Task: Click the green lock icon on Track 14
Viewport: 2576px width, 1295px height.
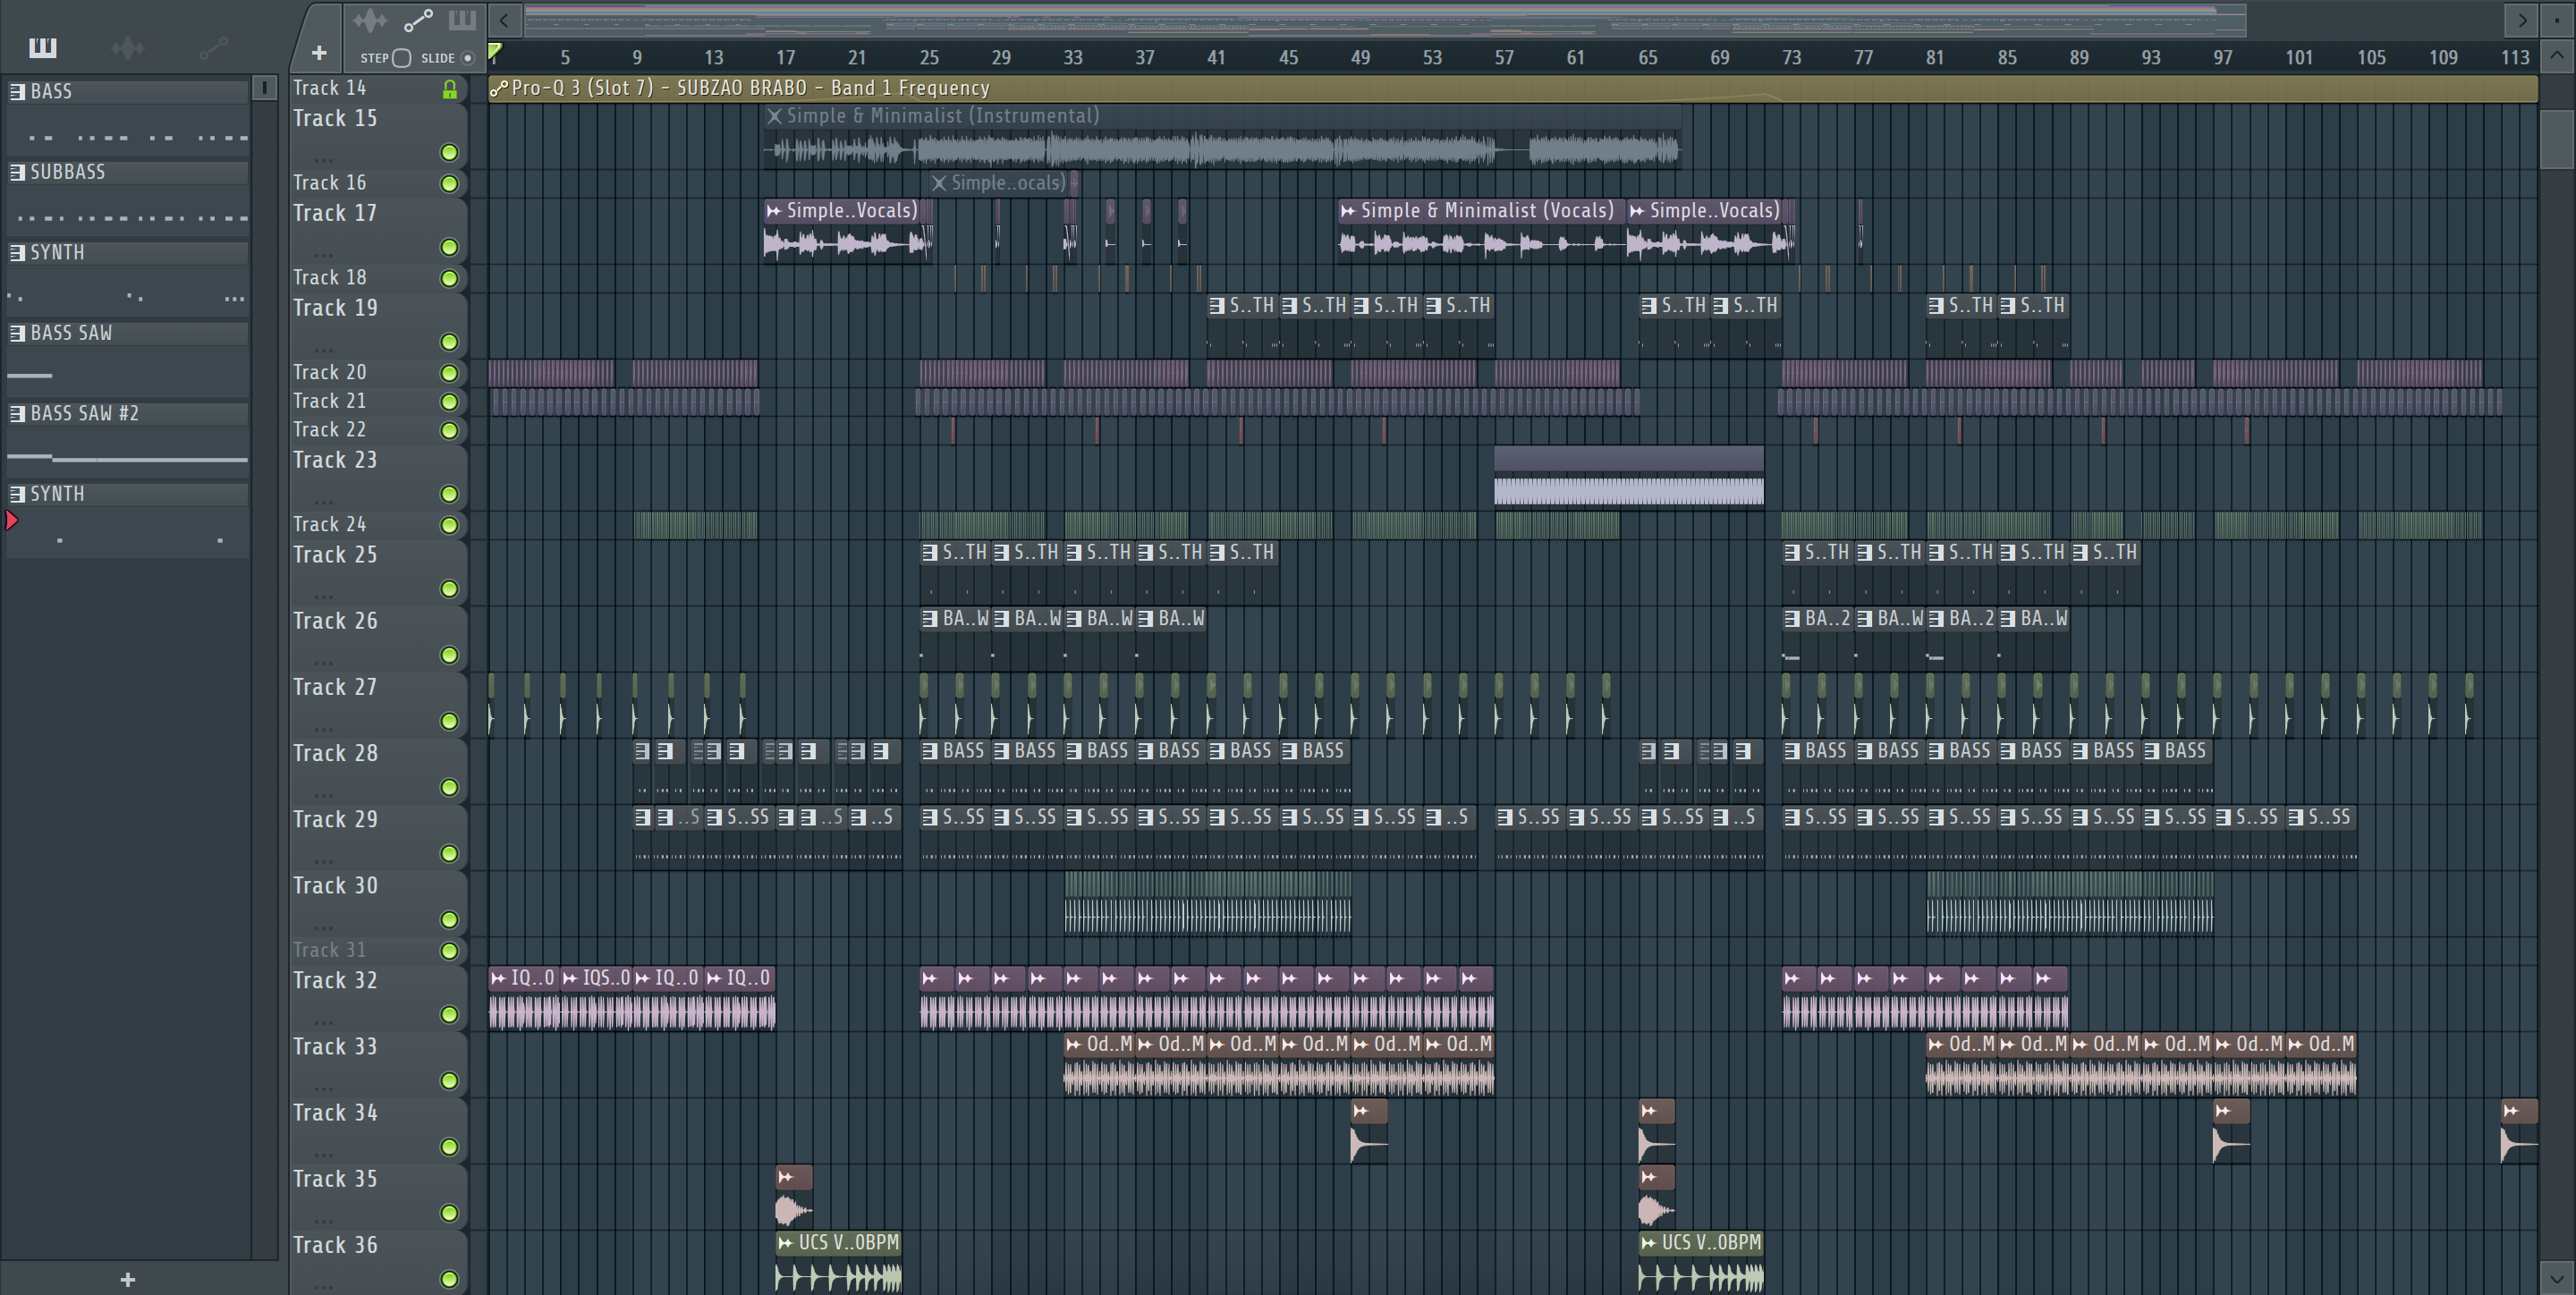Action: (450, 89)
